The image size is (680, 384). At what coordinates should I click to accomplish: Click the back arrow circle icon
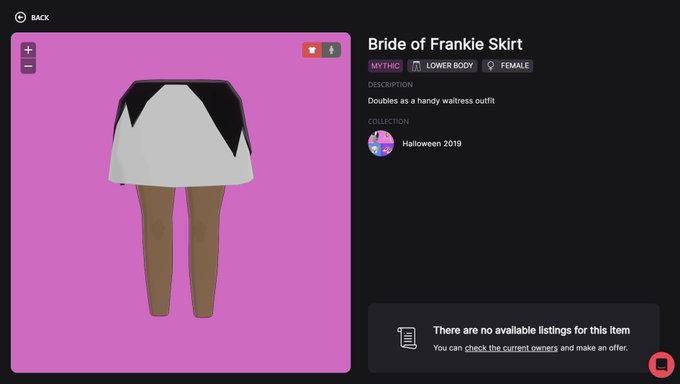coord(20,17)
